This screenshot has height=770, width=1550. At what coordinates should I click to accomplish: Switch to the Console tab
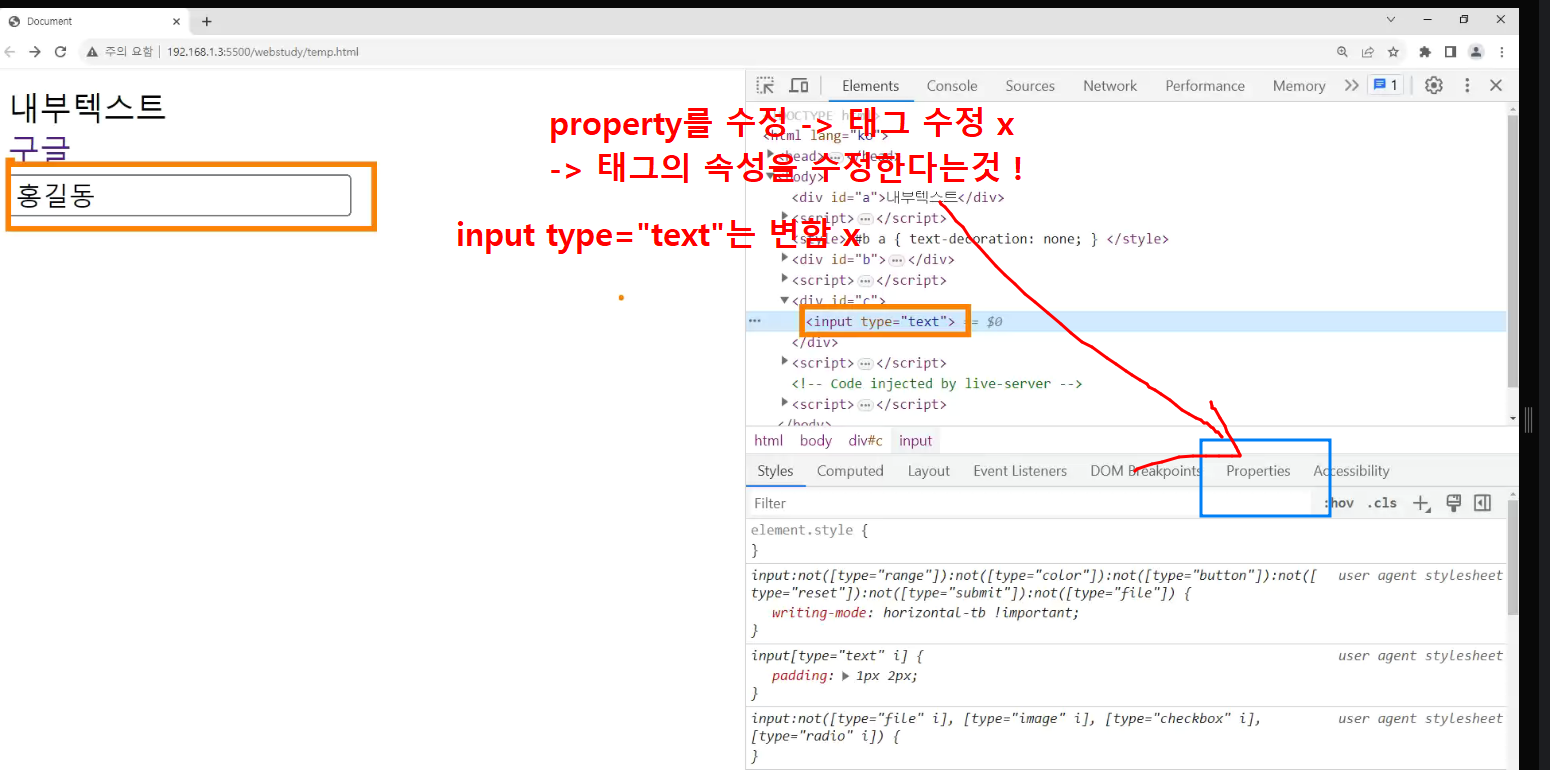tap(952, 86)
